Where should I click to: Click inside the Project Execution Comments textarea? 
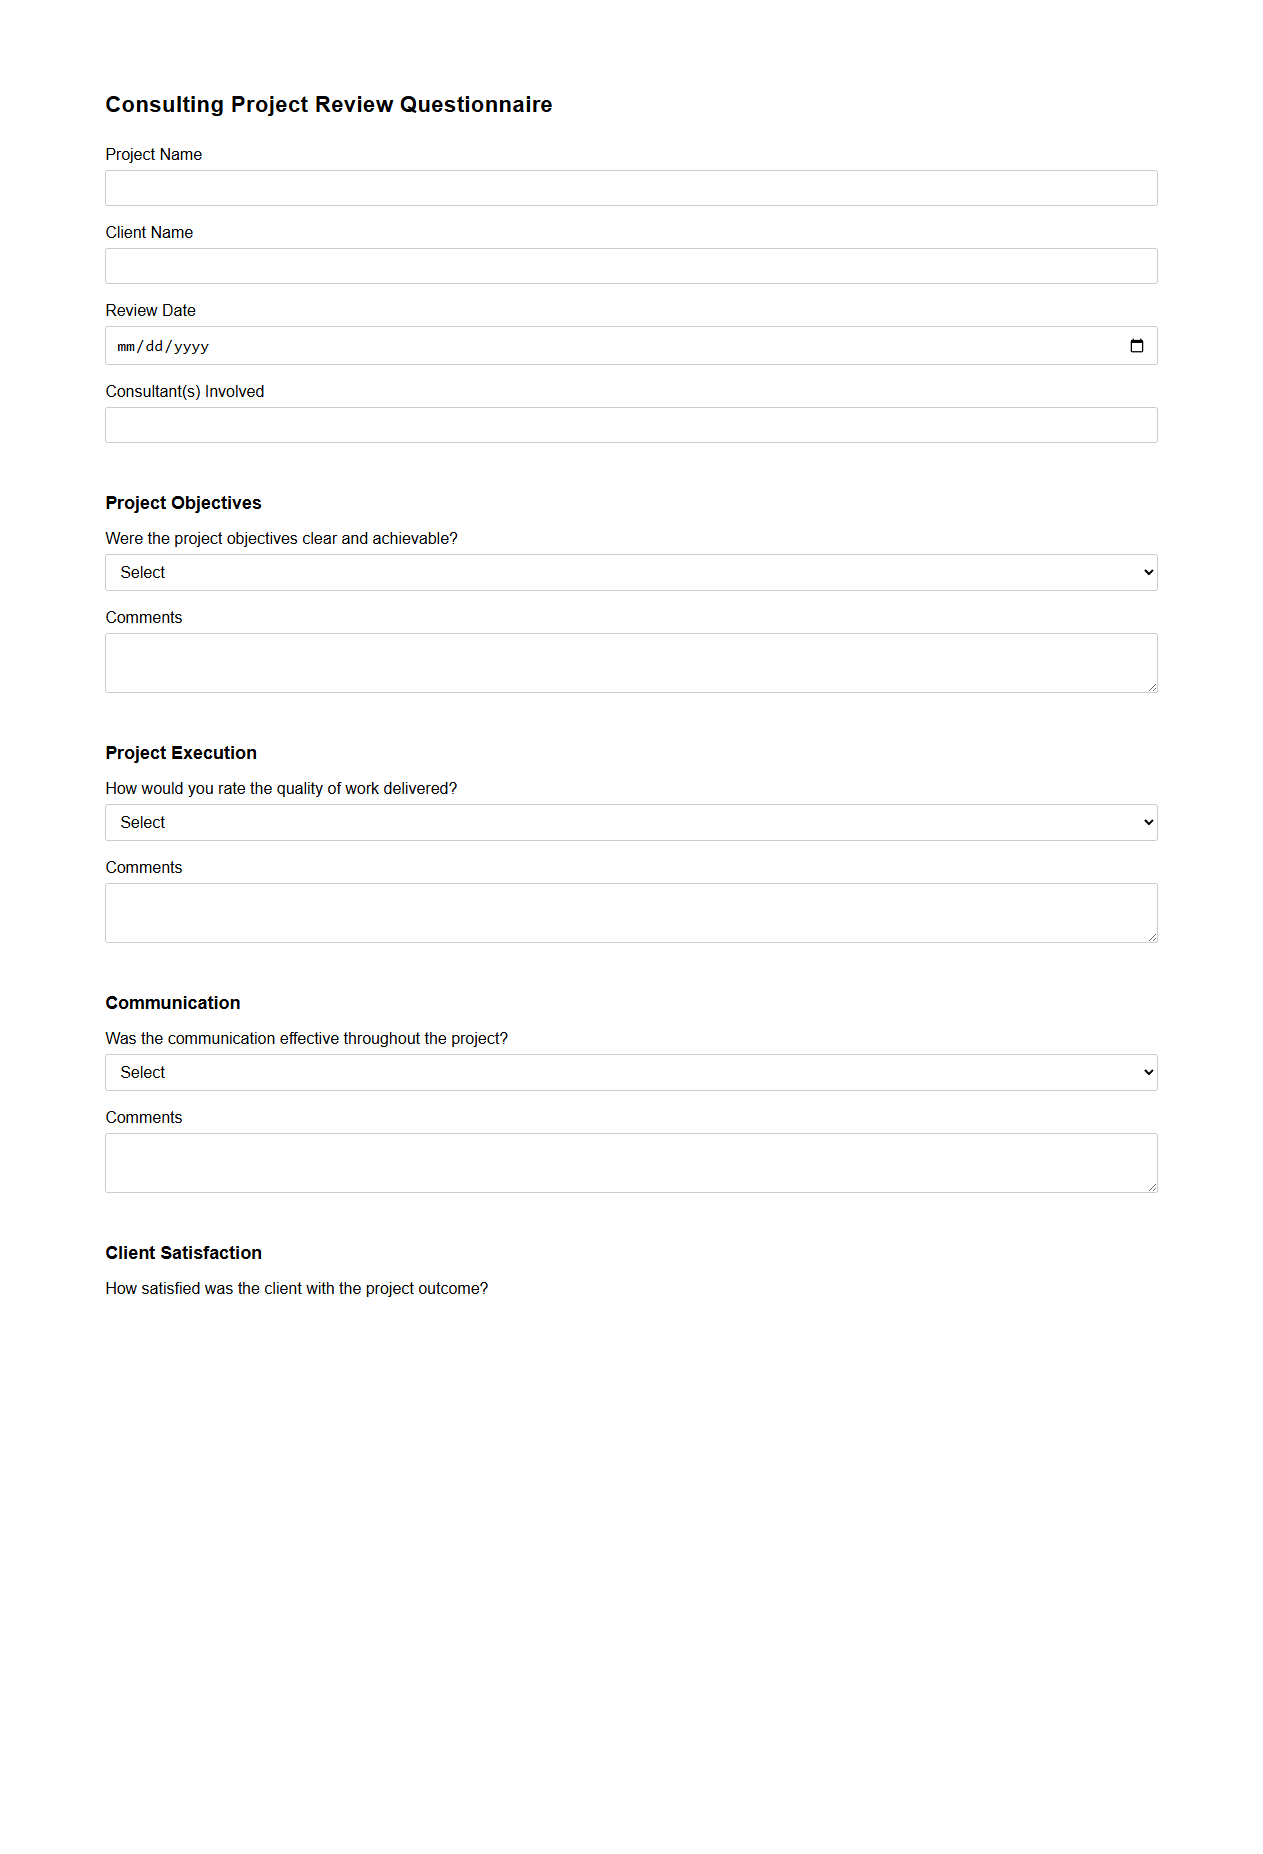click(x=630, y=910)
